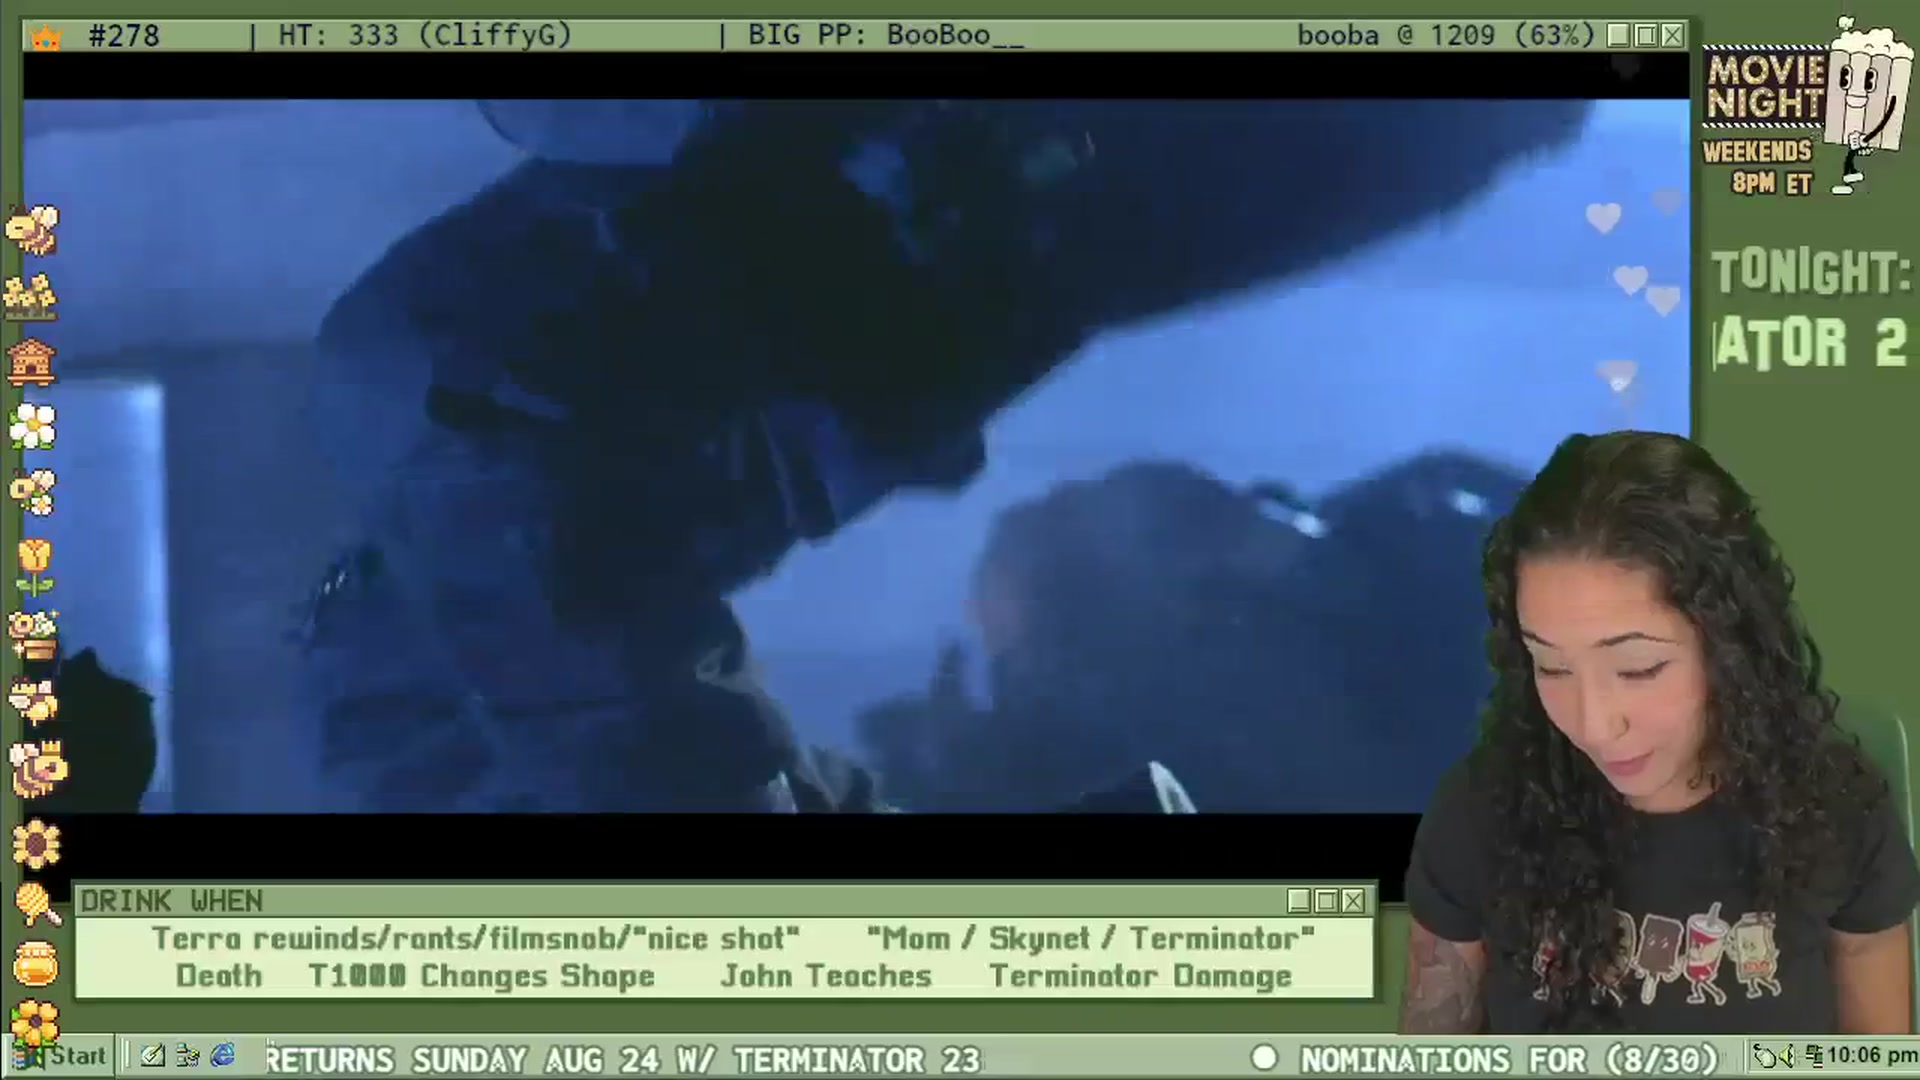The image size is (1920, 1080).
Task: Click the speaker volume tray icon
Action: [1788, 1056]
